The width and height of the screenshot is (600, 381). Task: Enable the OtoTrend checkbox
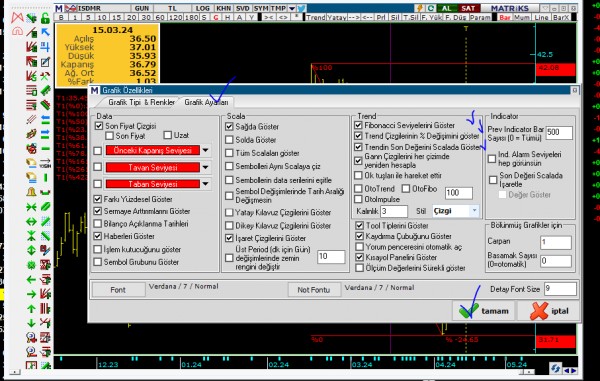pos(358,189)
